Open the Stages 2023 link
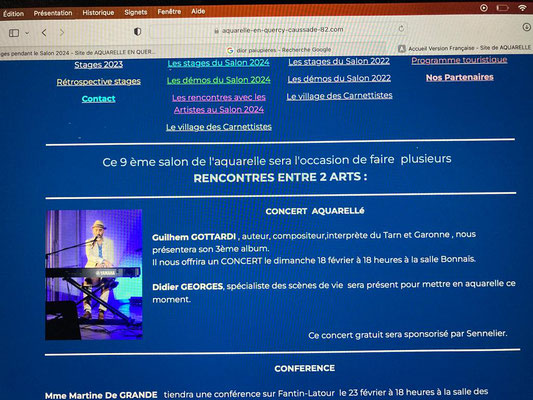This screenshot has width=533, height=400. tap(99, 65)
